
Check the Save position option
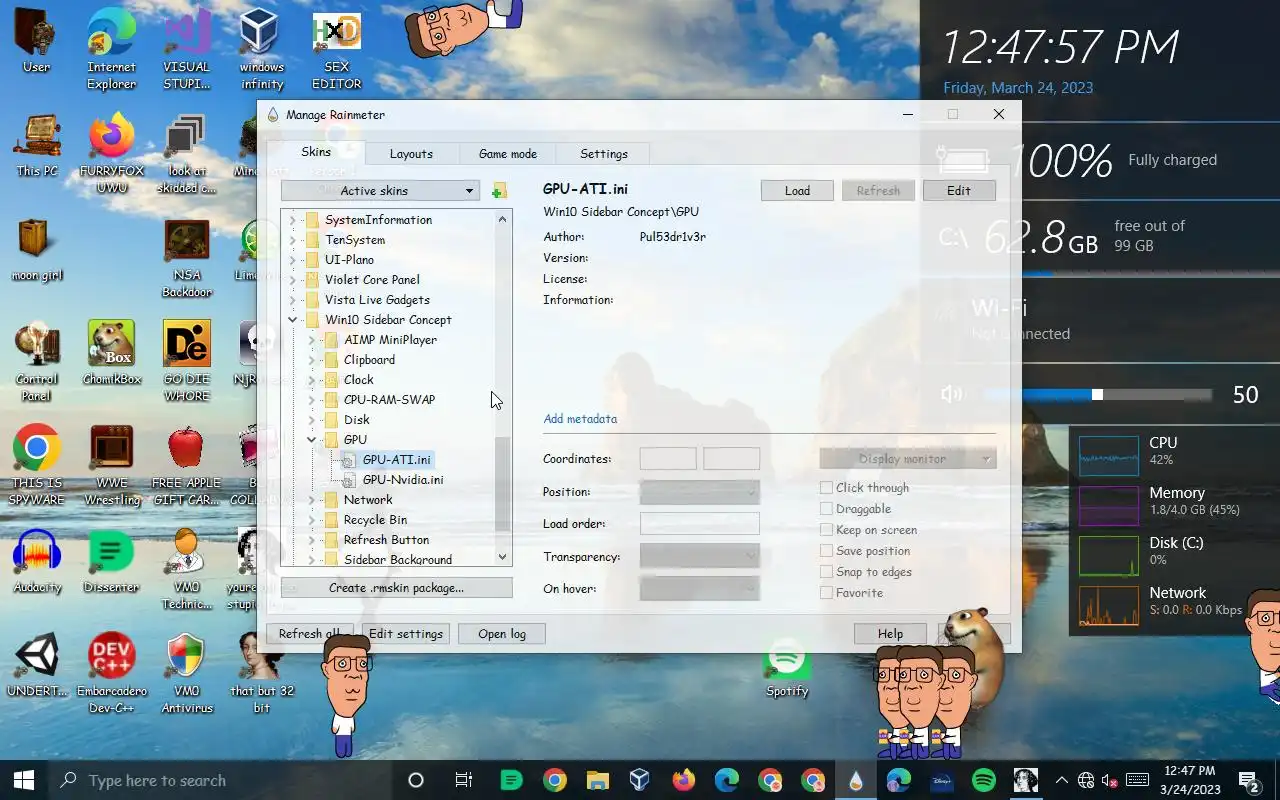click(x=826, y=551)
